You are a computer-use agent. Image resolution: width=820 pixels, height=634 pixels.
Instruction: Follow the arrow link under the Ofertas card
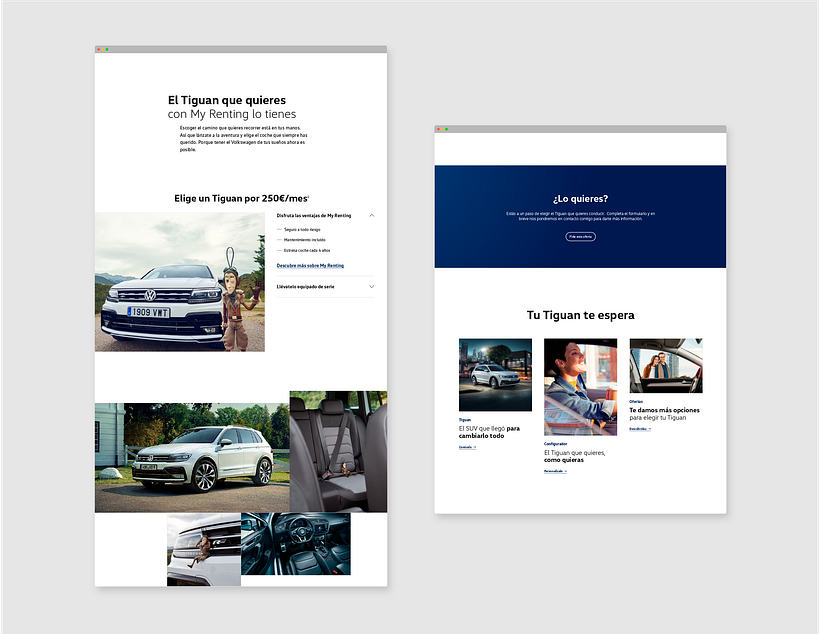tap(640, 429)
